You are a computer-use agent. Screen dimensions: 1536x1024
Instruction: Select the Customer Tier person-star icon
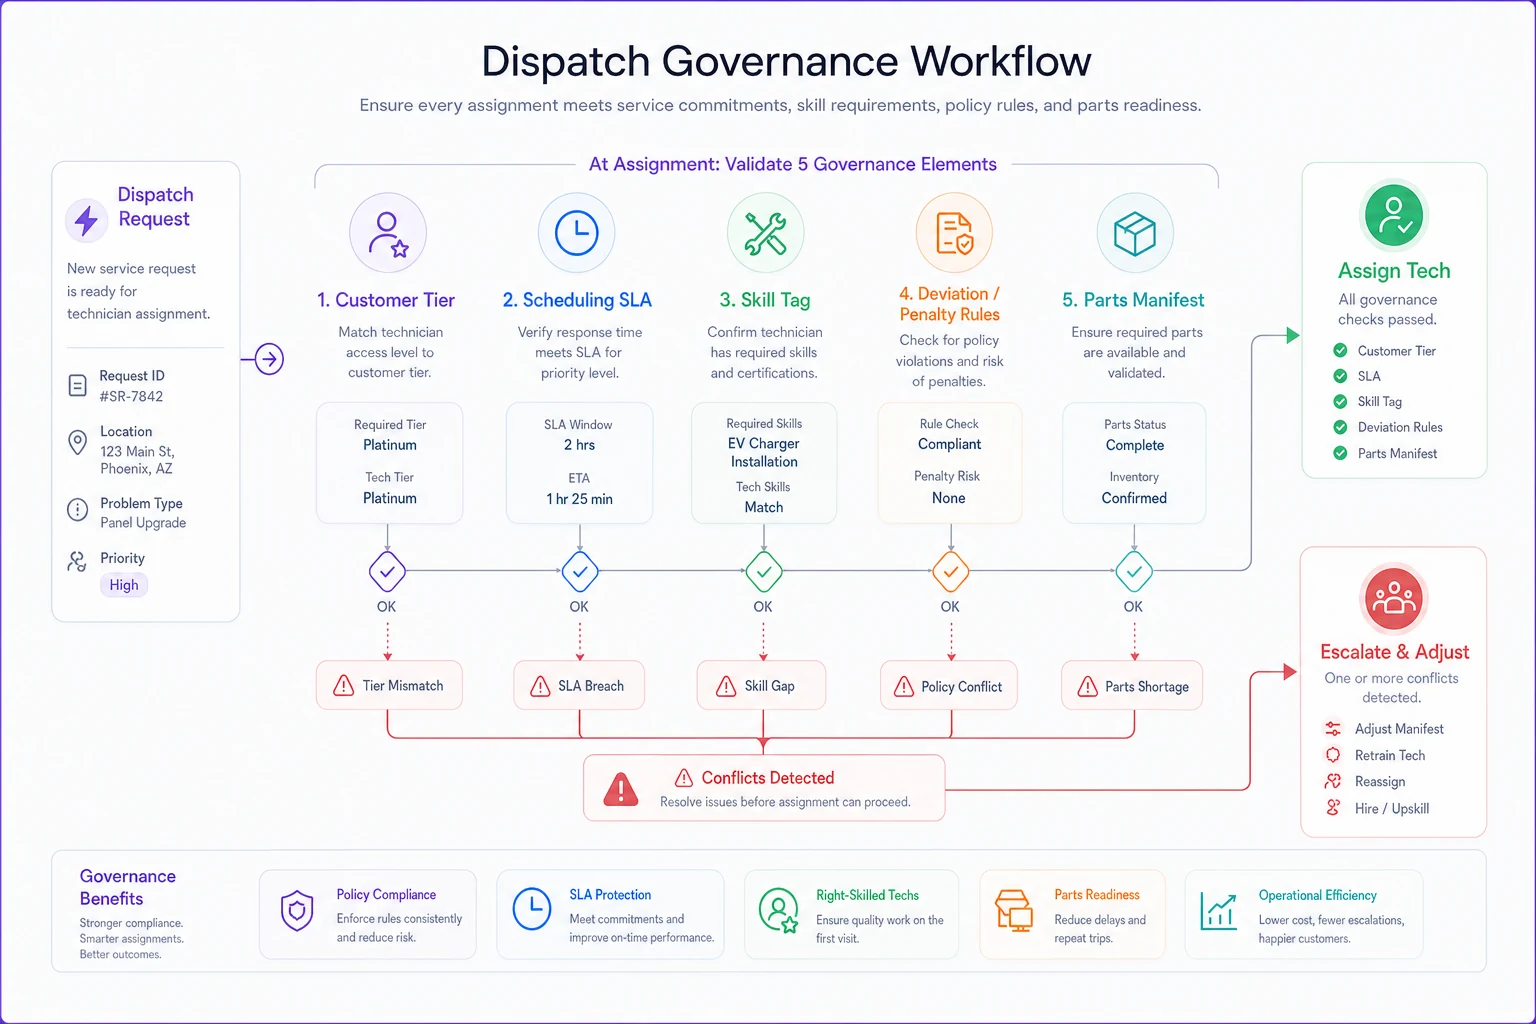point(388,233)
